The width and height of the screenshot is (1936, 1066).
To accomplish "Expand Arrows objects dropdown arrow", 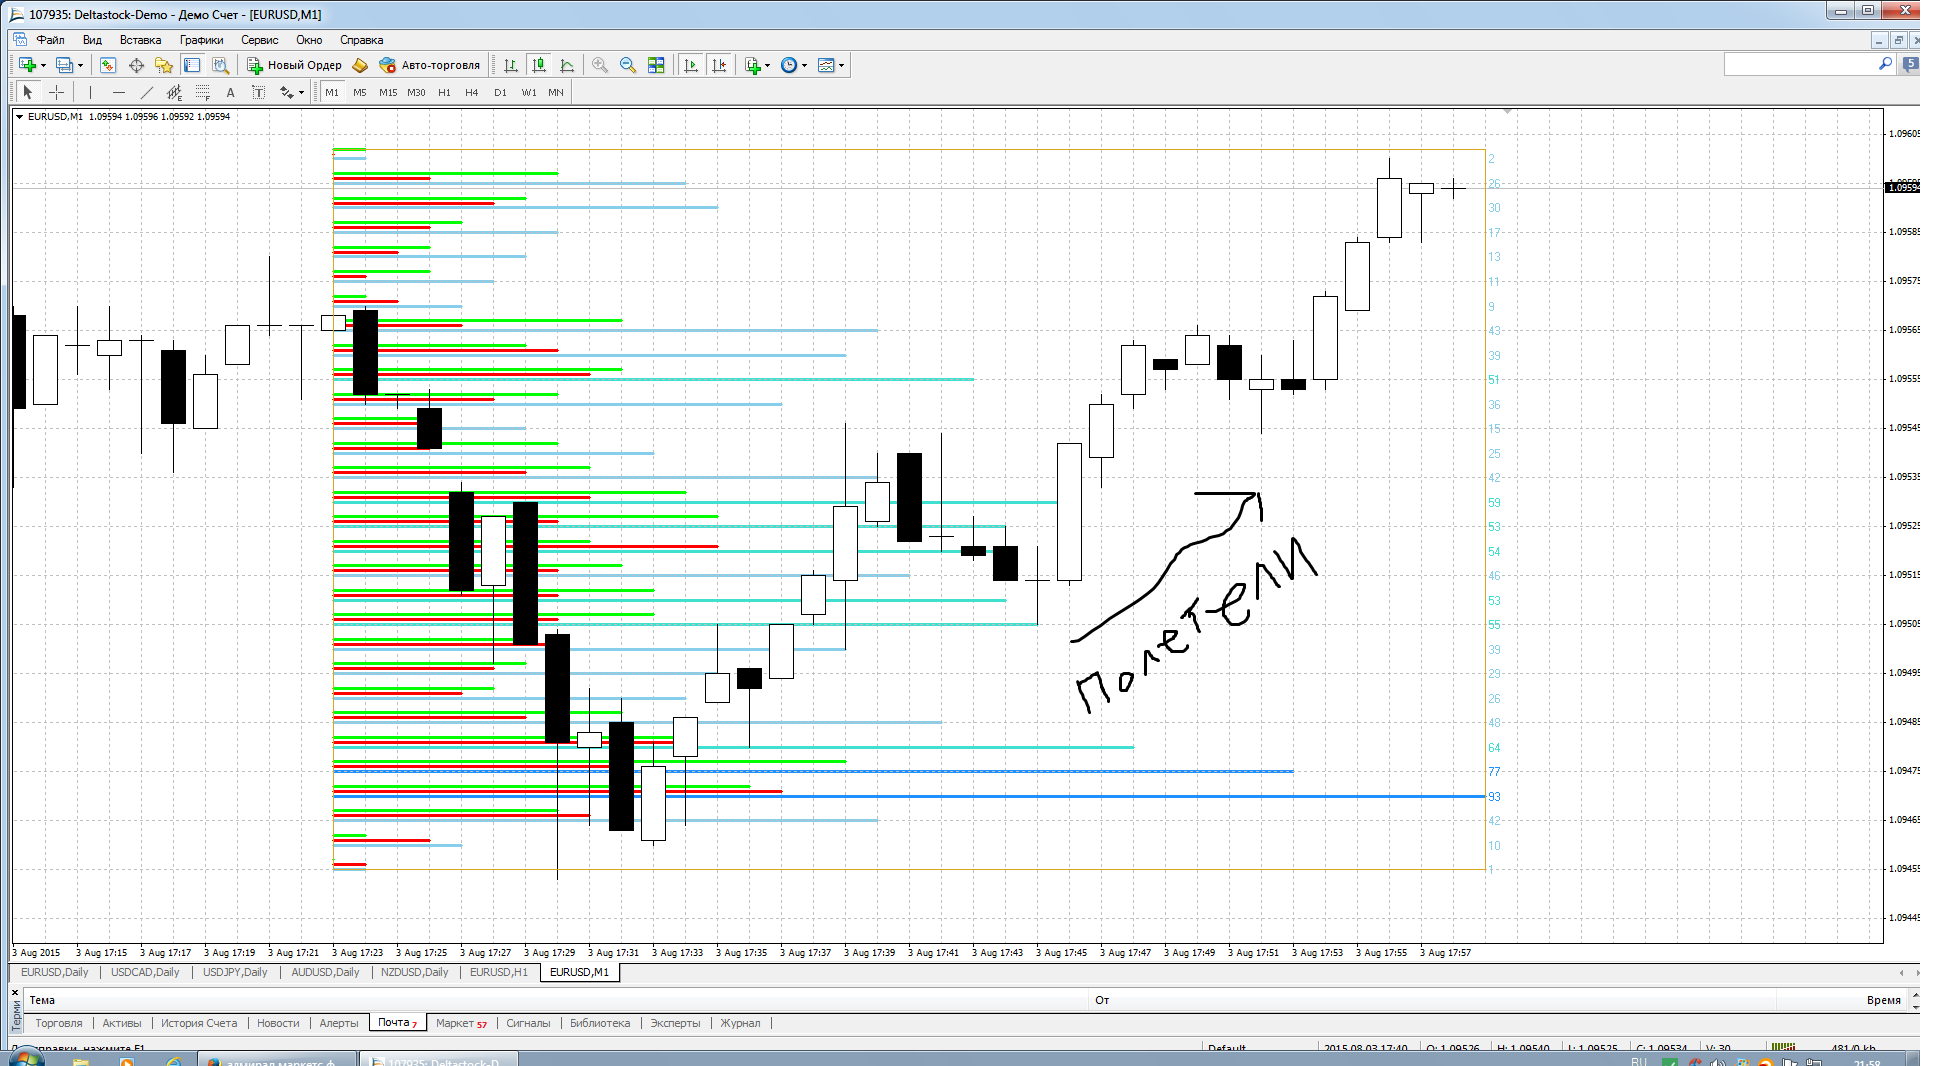I will [x=301, y=92].
